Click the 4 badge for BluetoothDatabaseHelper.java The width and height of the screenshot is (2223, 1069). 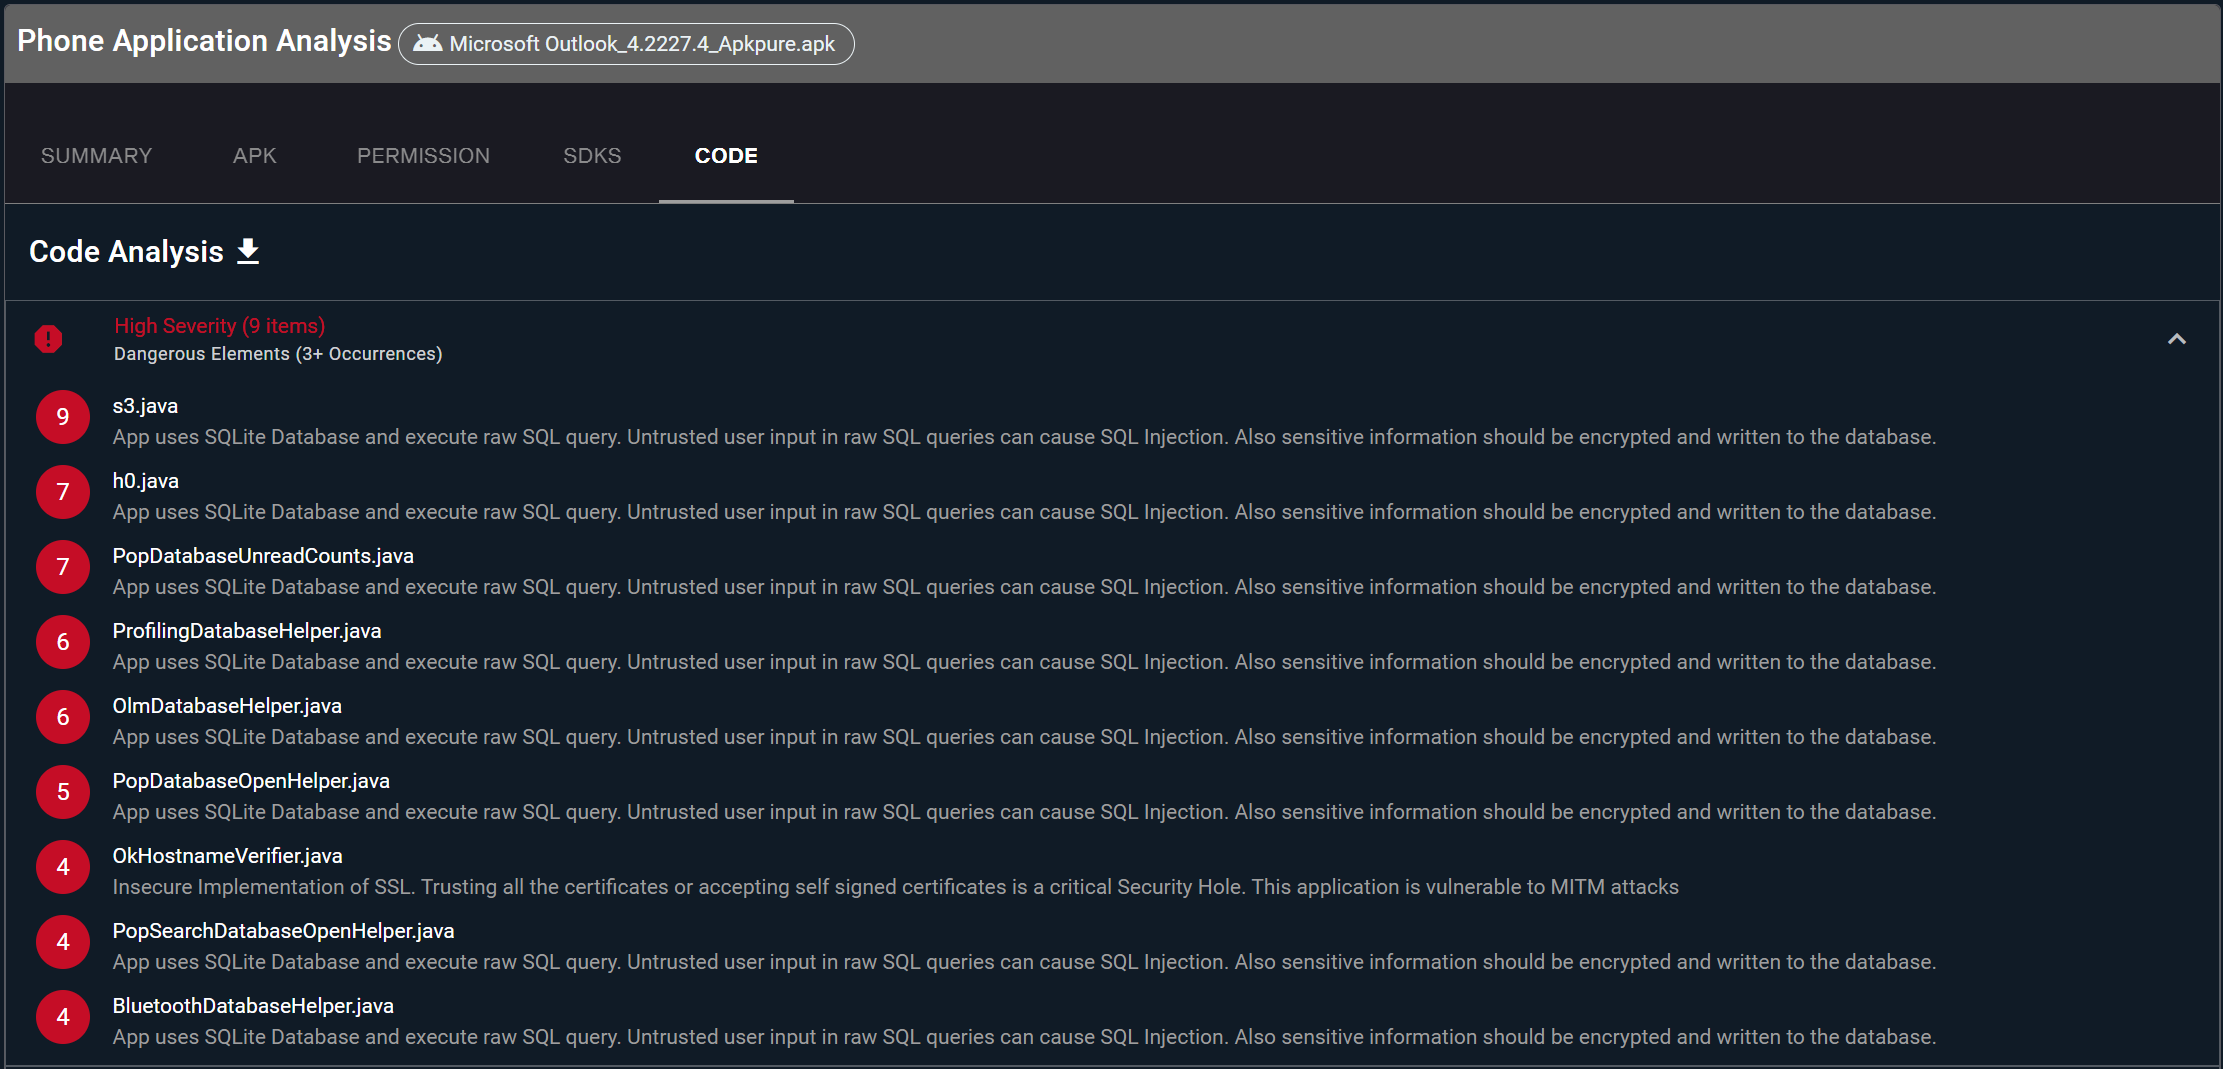coord(63,1017)
